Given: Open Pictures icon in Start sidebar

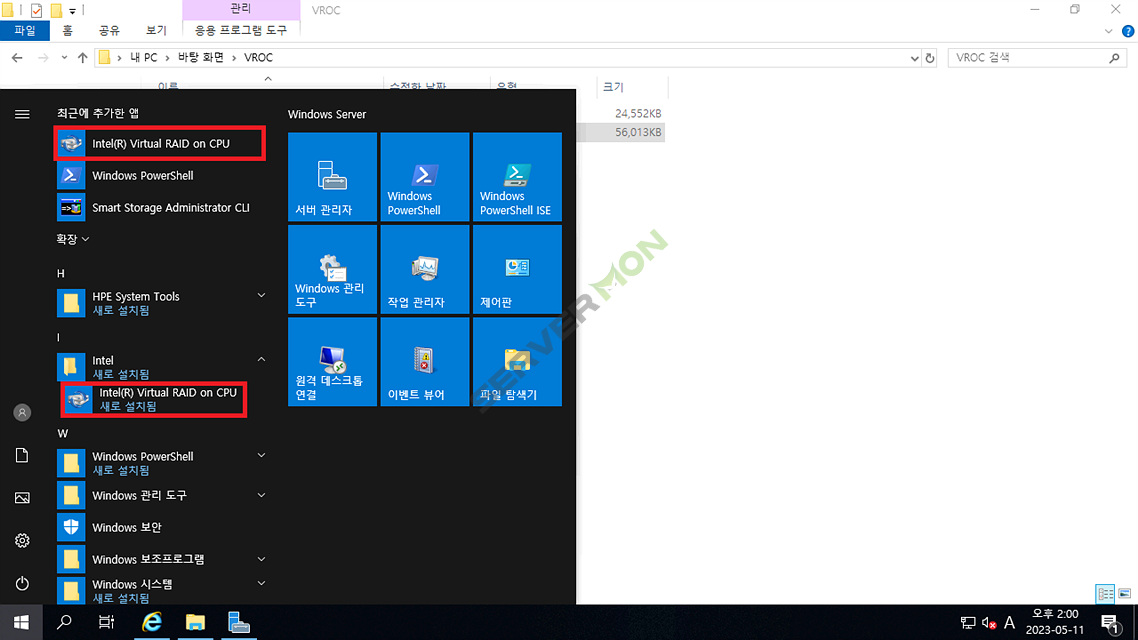Looking at the screenshot, I should click(x=22, y=498).
